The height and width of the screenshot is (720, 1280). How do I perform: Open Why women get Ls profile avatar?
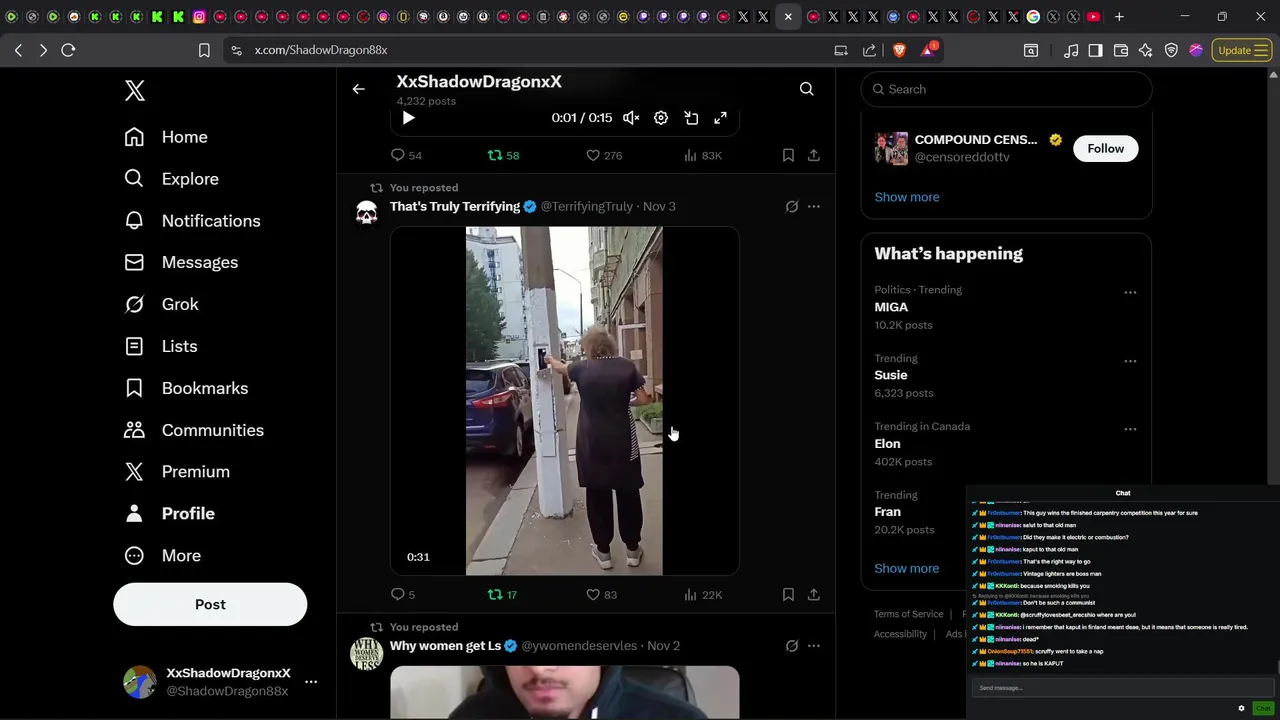(367, 653)
